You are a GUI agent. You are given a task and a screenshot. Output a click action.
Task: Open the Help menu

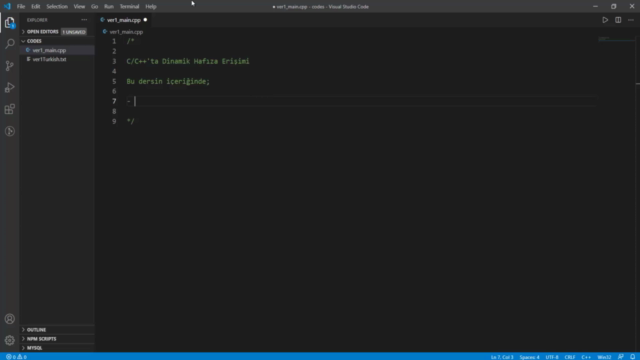[151, 7]
